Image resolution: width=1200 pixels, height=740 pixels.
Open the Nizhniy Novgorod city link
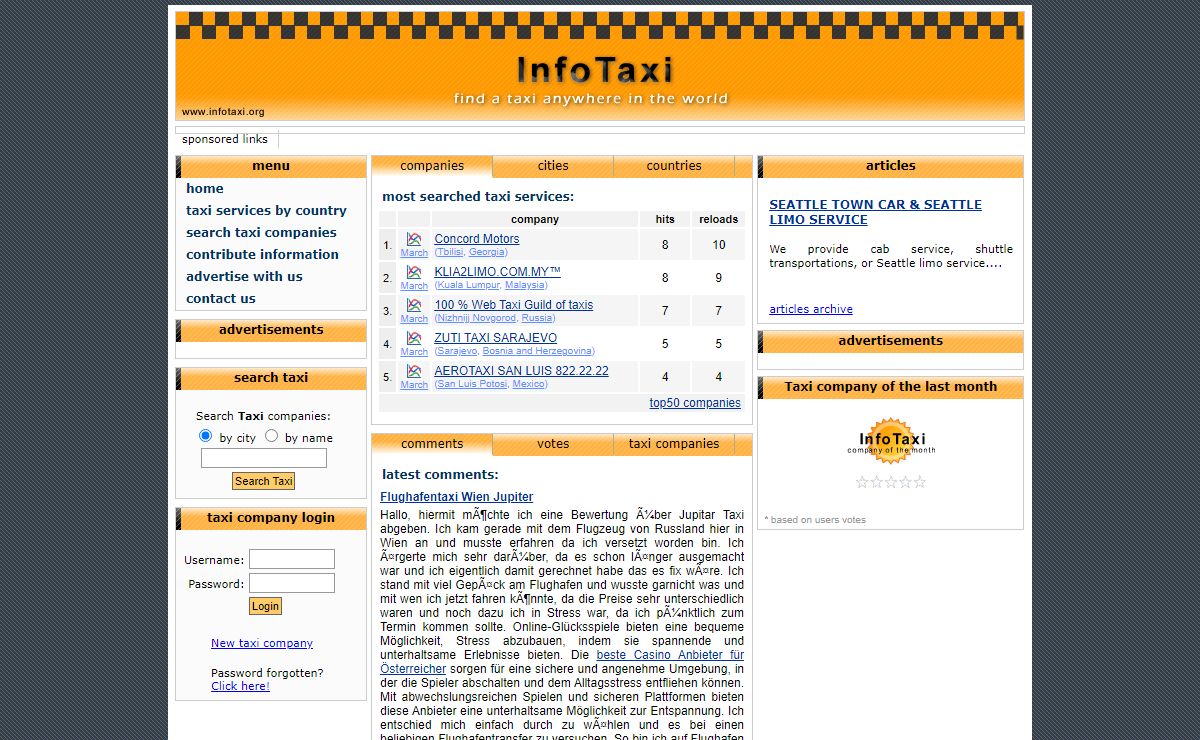(x=476, y=318)
